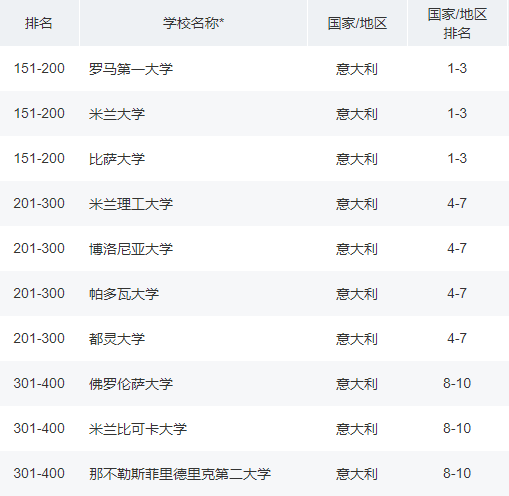The width and height of the screenshot is (509, 496).
Task: Click 博洛尼亚大学 school name
Action: click(x=131, y=249)
